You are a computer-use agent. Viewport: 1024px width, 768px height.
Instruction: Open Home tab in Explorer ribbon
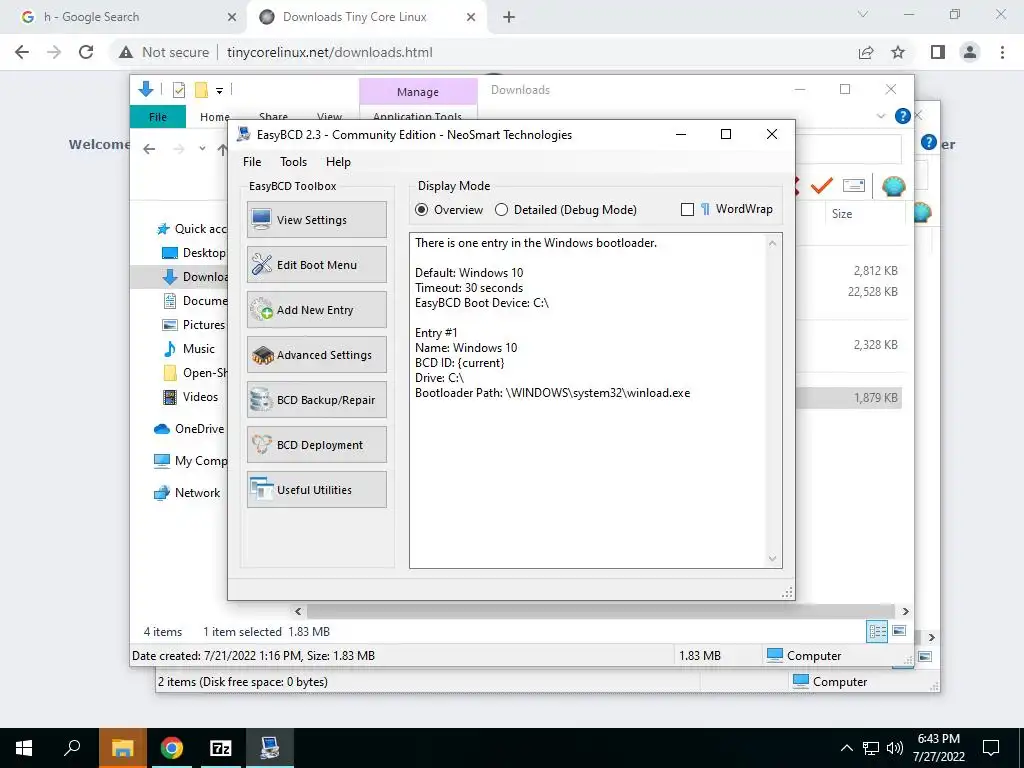pyautogui.click(x=214, y=117)
